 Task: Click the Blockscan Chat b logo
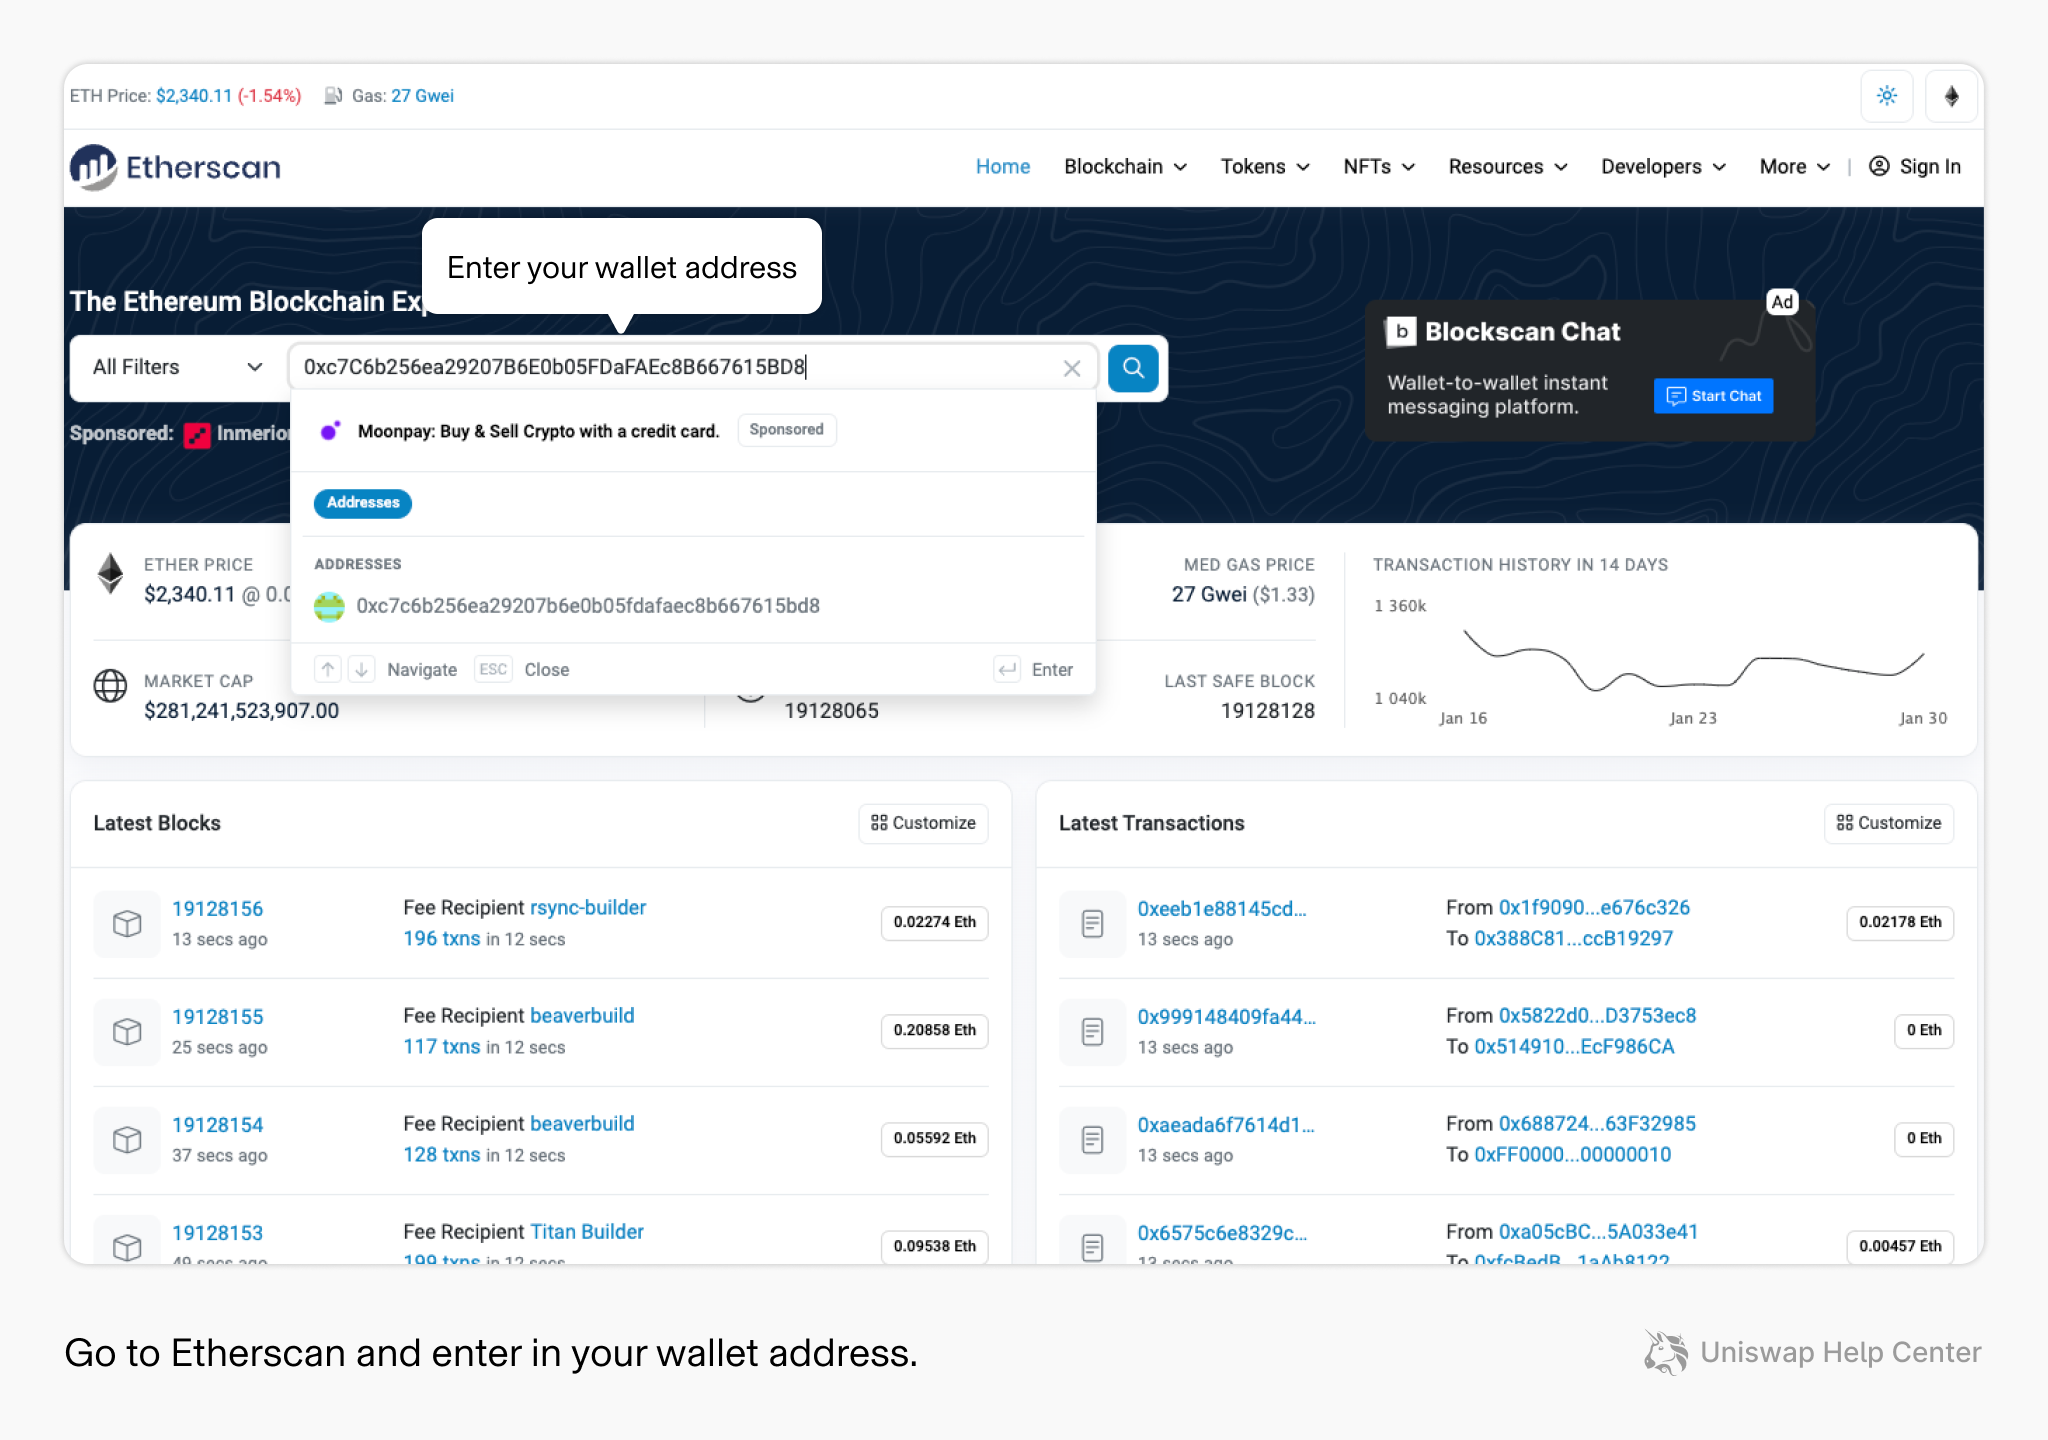1401,331
